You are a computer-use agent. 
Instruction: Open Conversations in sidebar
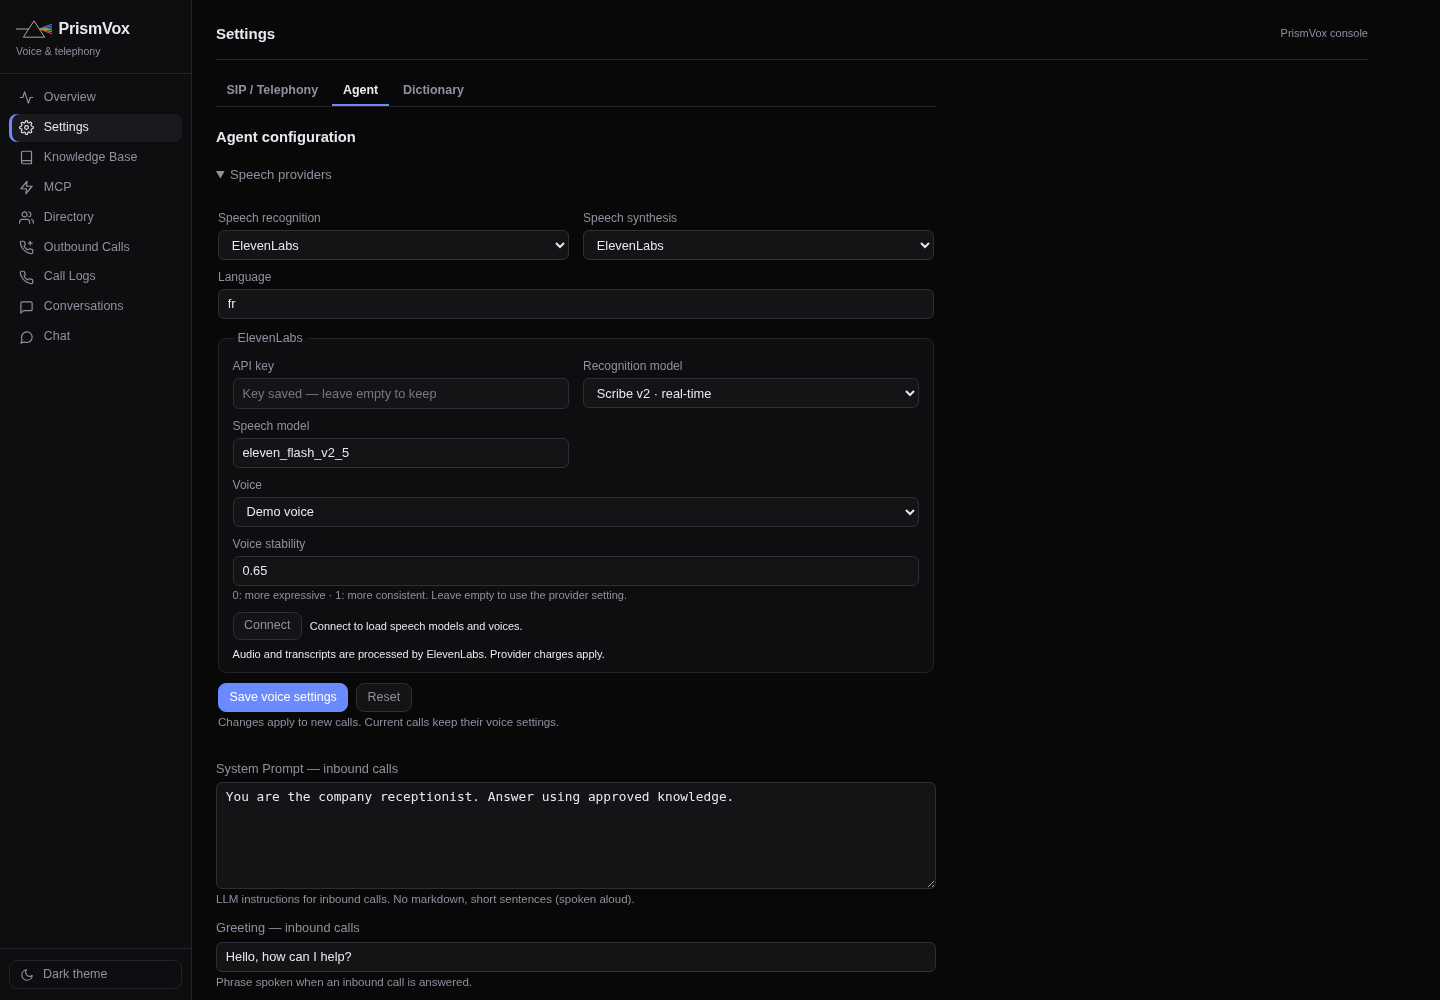pyautogui.click(x=95, y=306)
